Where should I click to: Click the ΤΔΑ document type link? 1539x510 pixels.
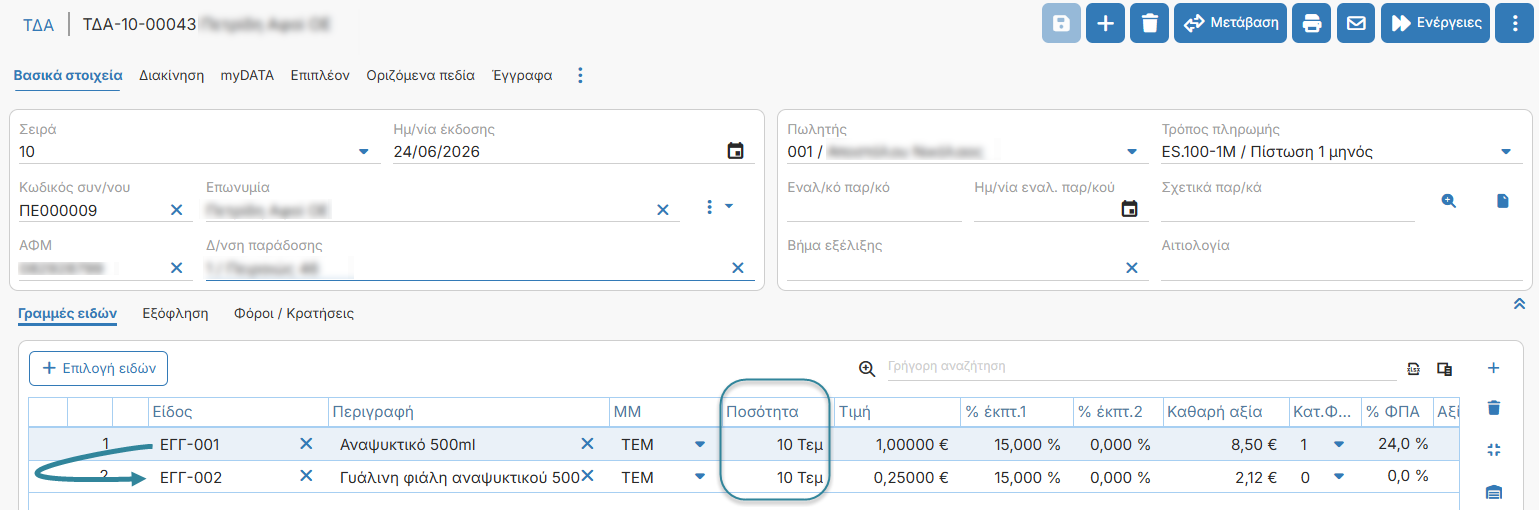point(38,24)
